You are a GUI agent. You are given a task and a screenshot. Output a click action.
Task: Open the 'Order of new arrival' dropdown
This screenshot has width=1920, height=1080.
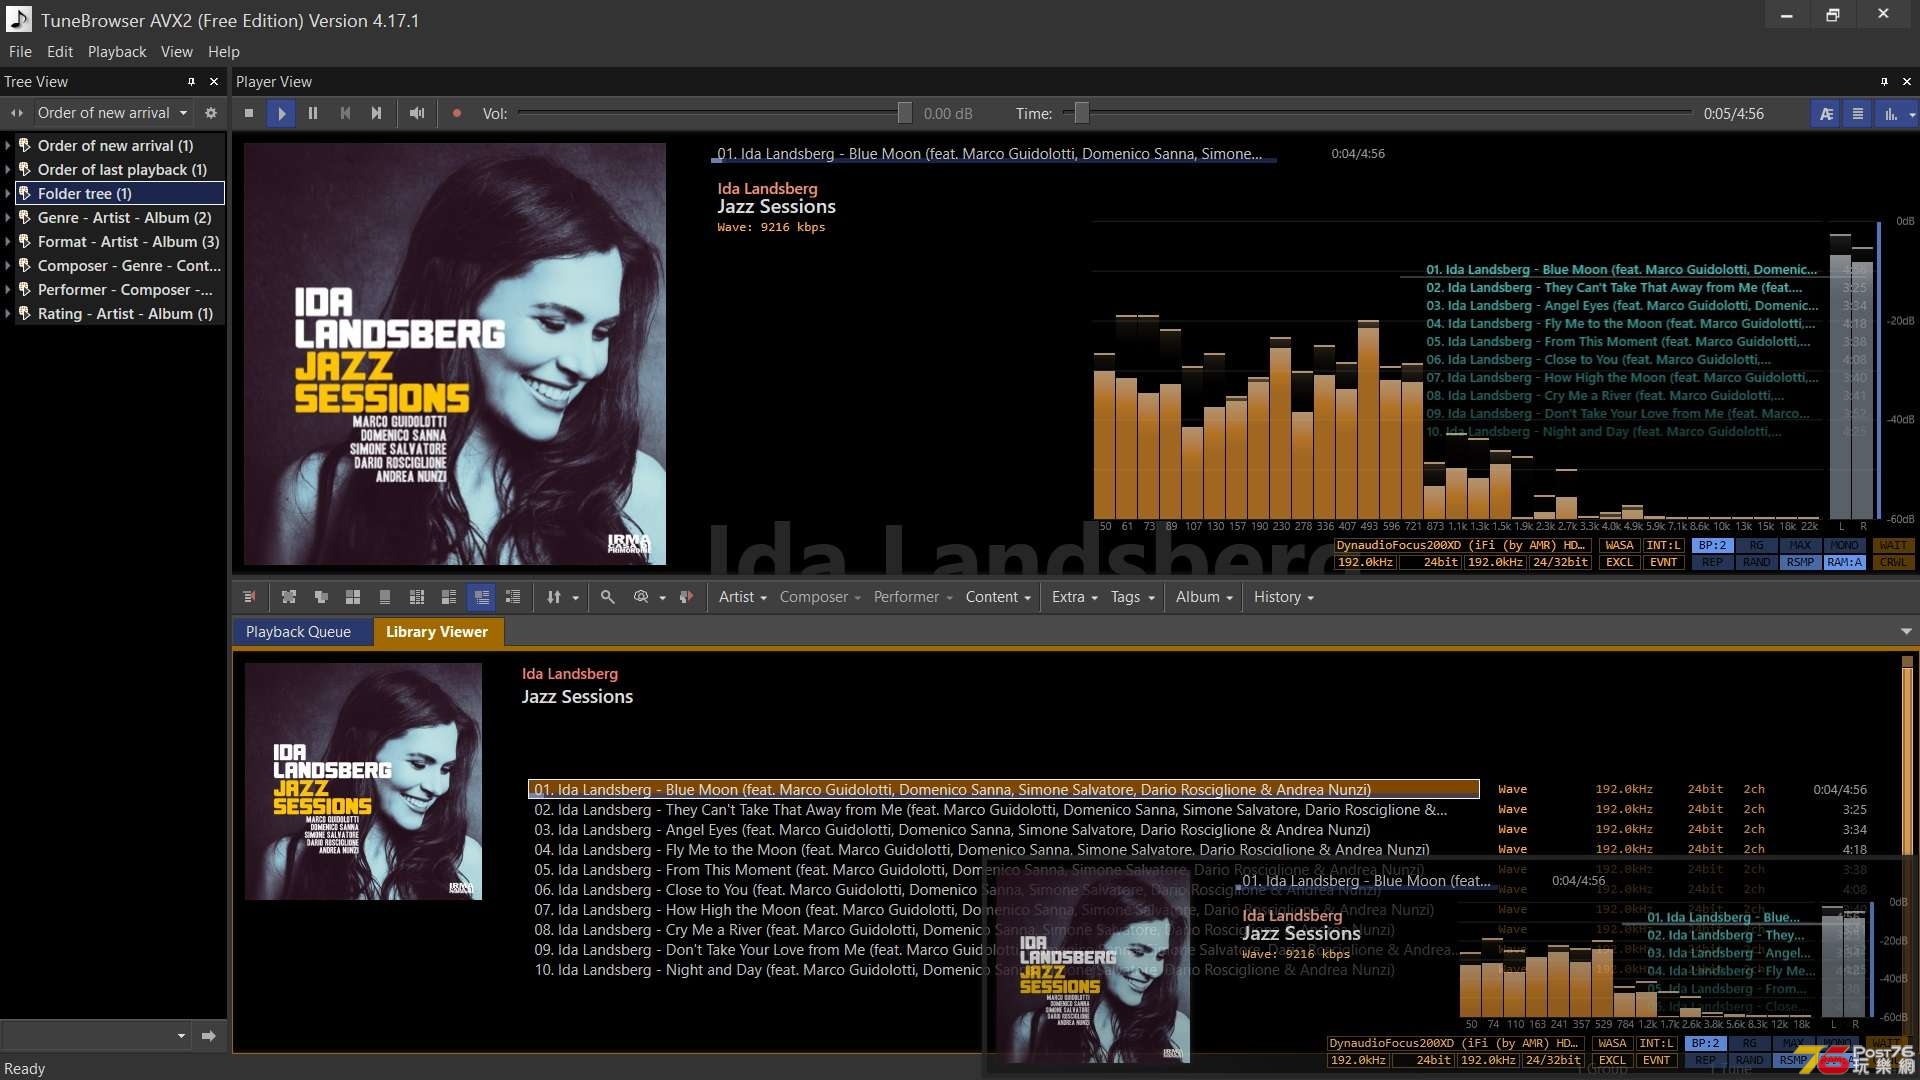click(x=113, y=113)
